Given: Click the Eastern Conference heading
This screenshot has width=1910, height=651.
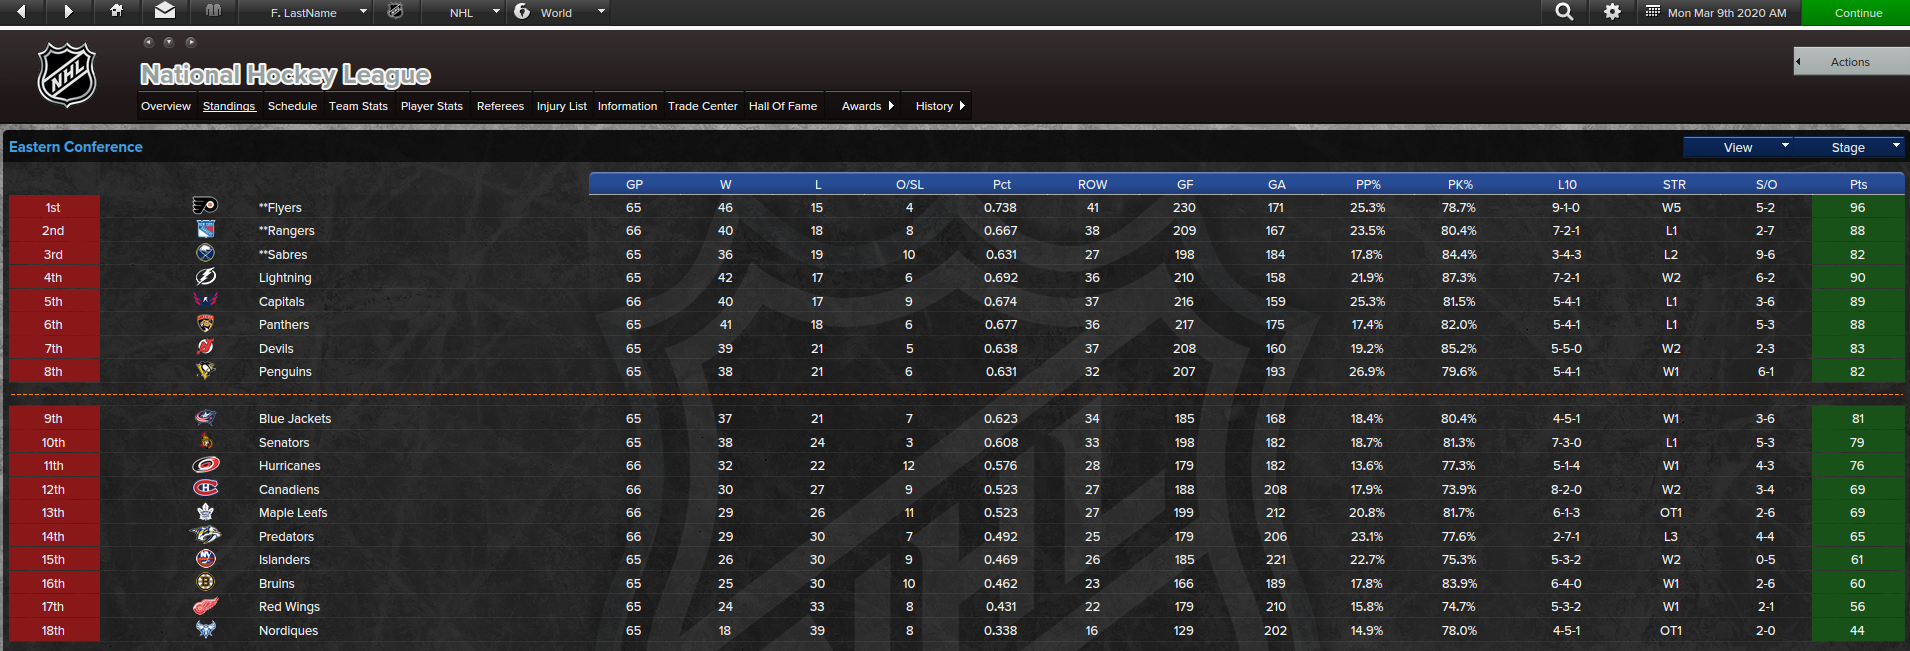Looking at the screenshot, I should (x=76, y=146).
